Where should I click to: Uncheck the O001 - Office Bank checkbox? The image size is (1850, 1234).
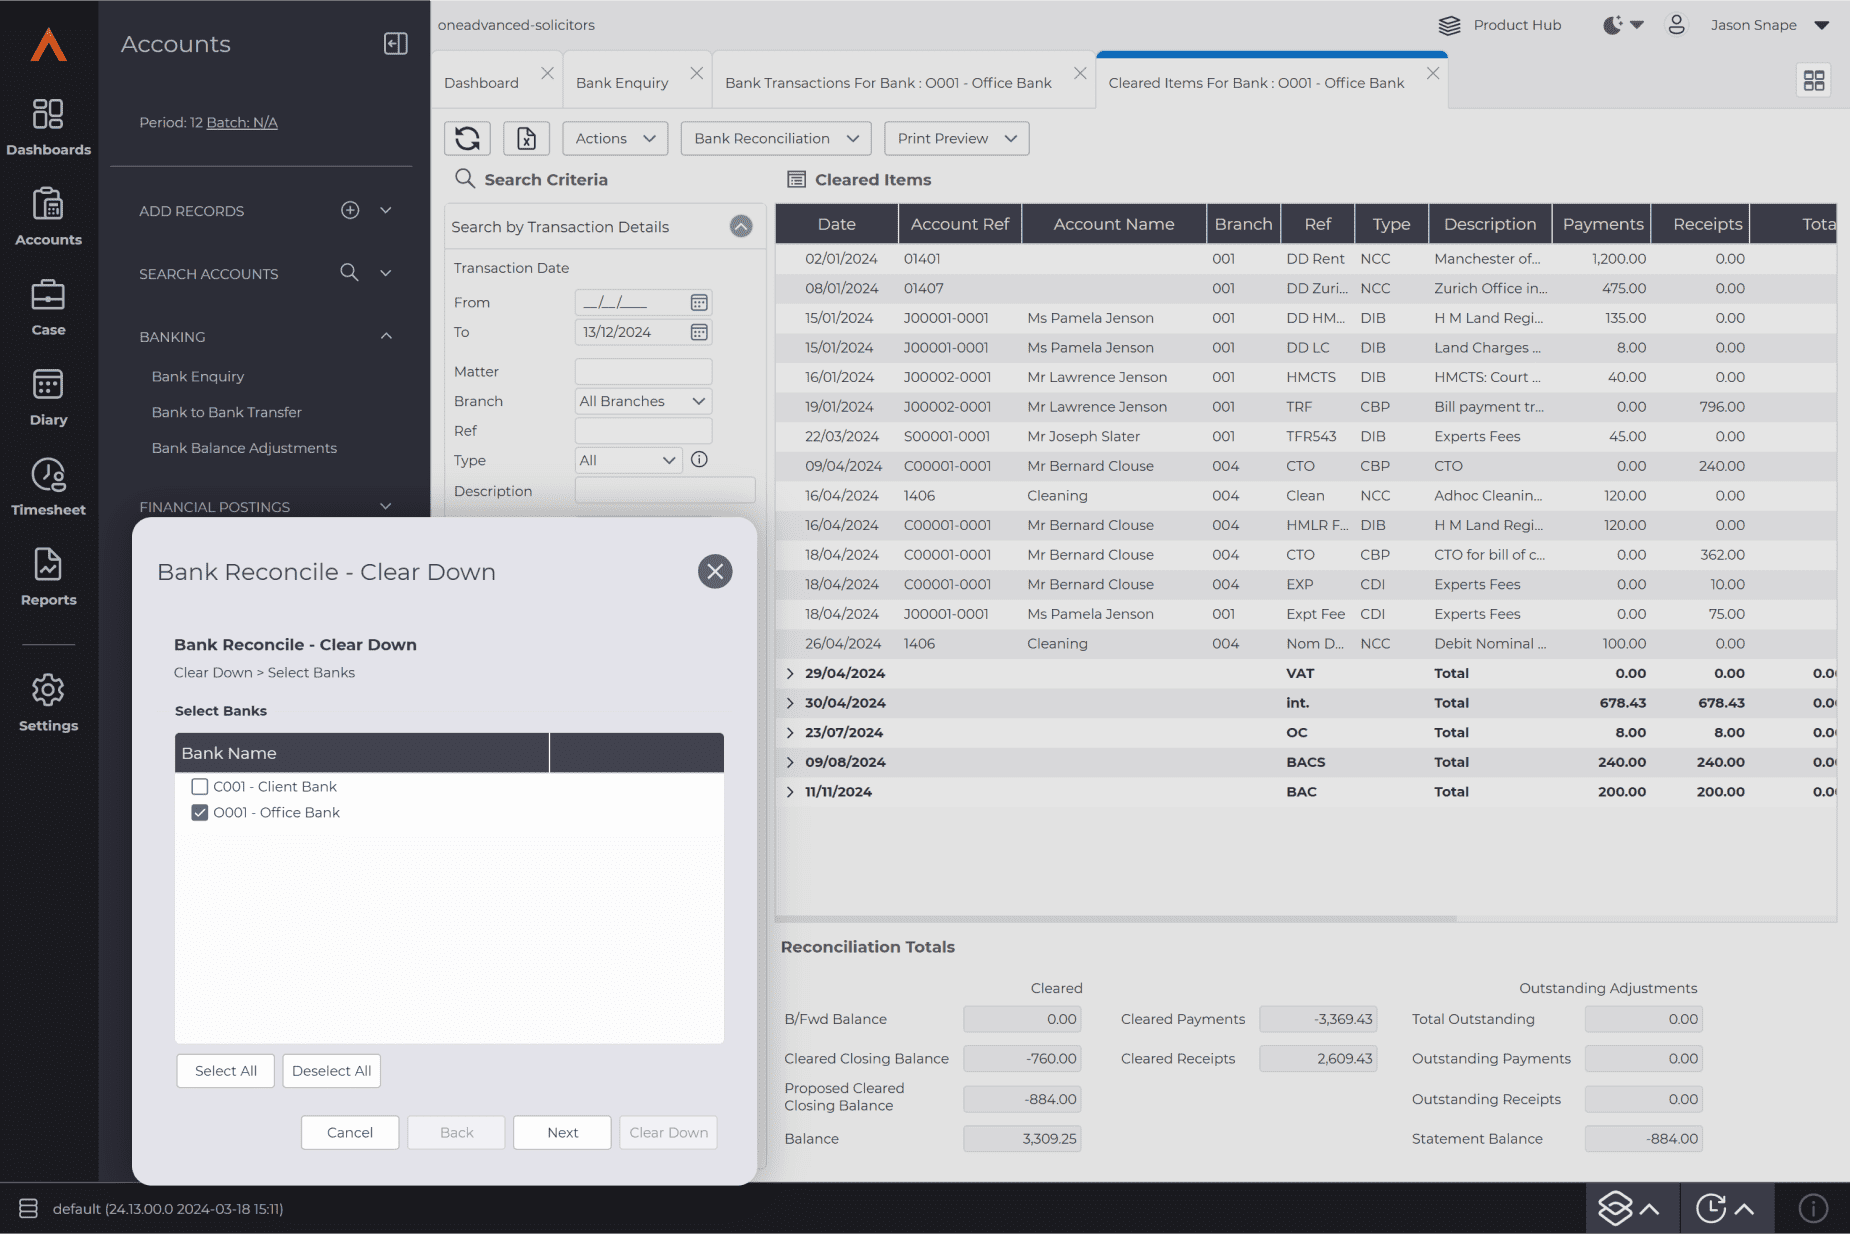200,813
